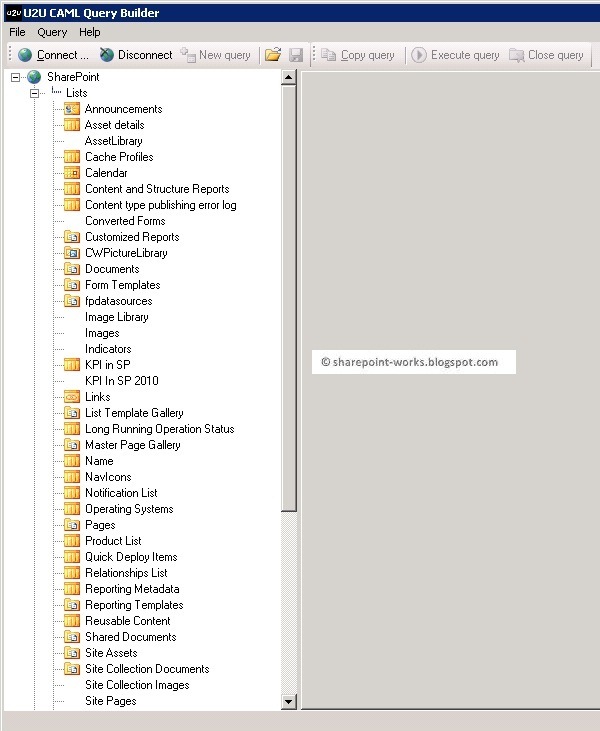Select the Notification List item

click(121, 493)
